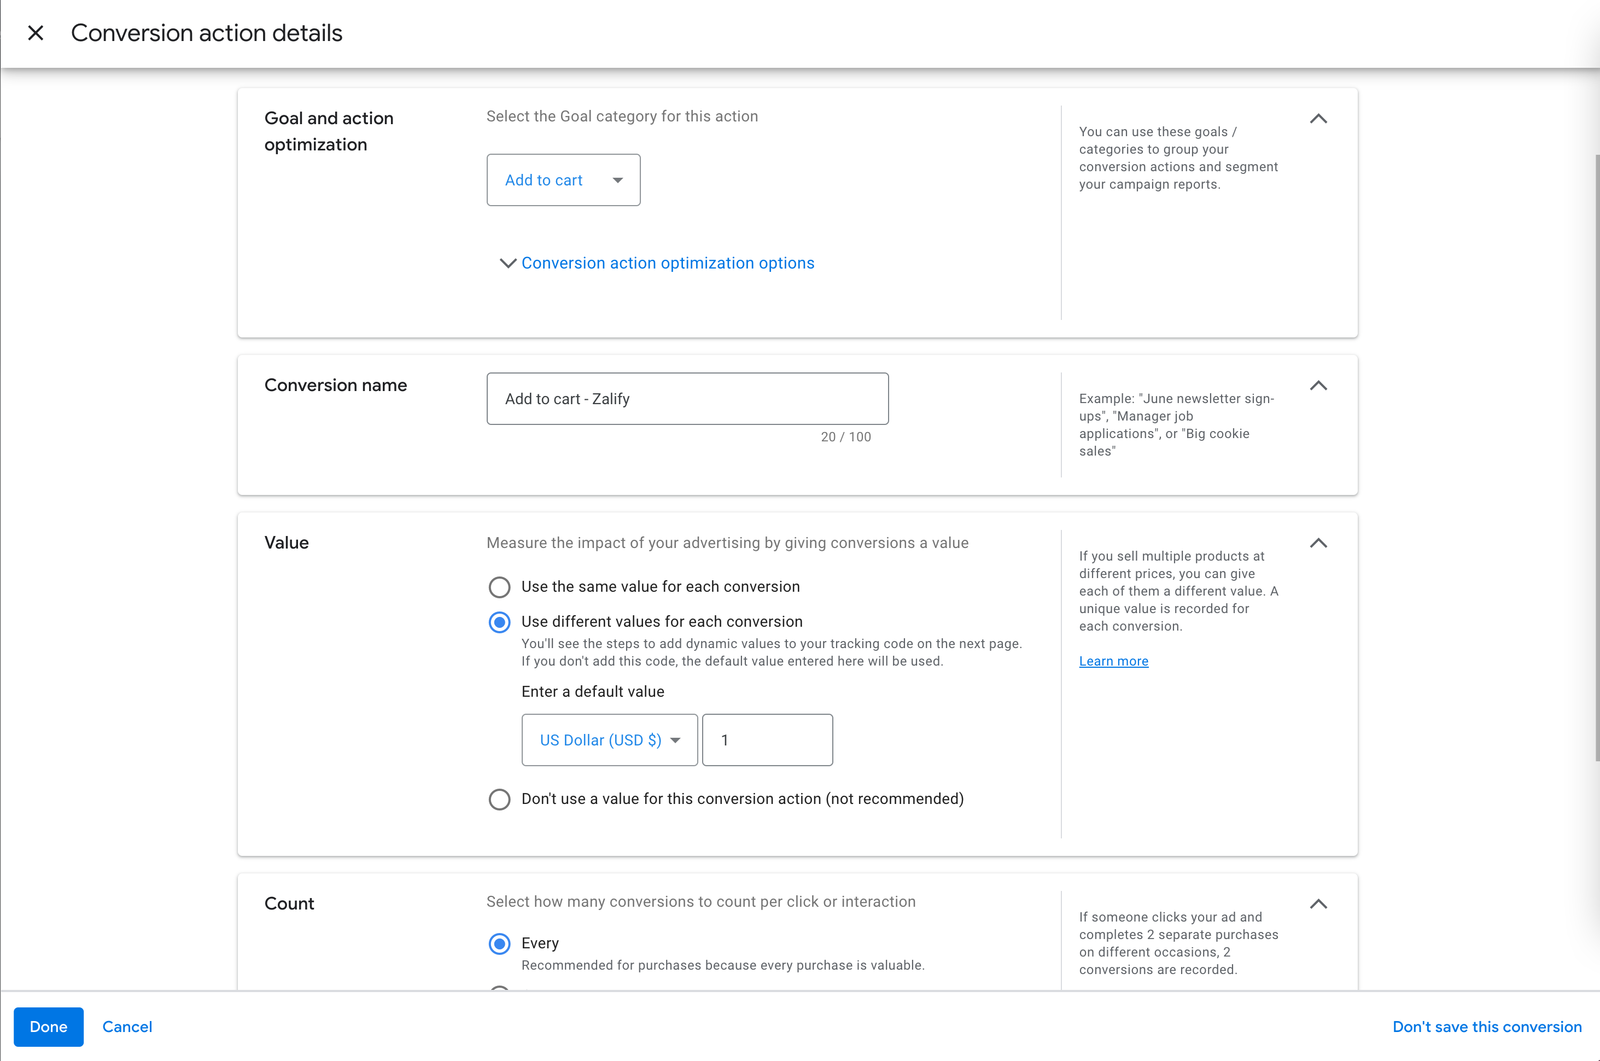Close the Conversion action details panel

tap(36, 33)
